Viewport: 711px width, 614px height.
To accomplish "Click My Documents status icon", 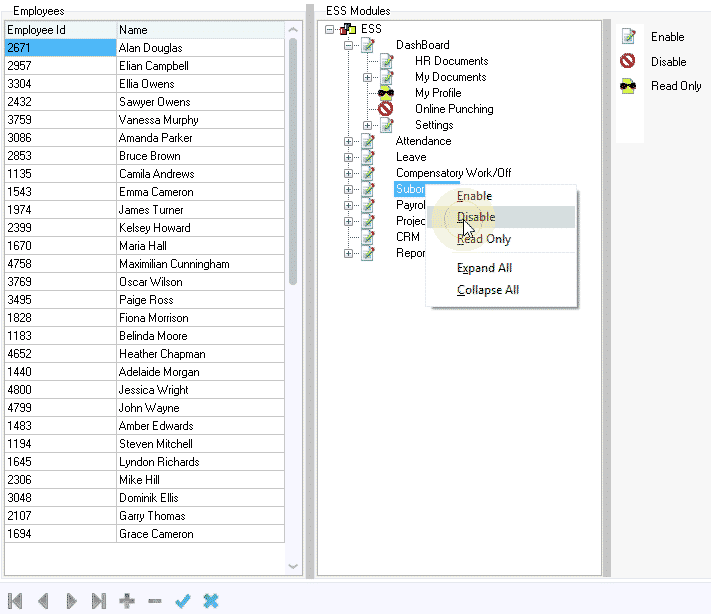I will tap(387, 77).
